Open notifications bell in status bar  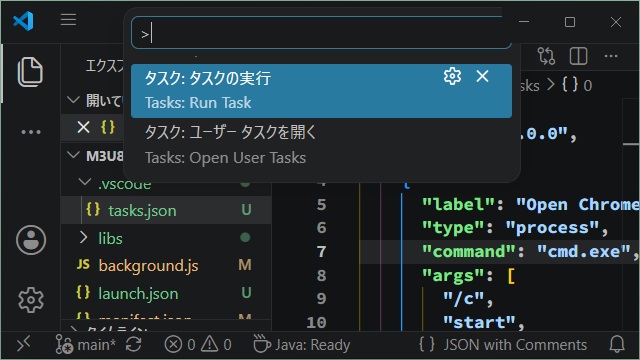pos(617,344)
